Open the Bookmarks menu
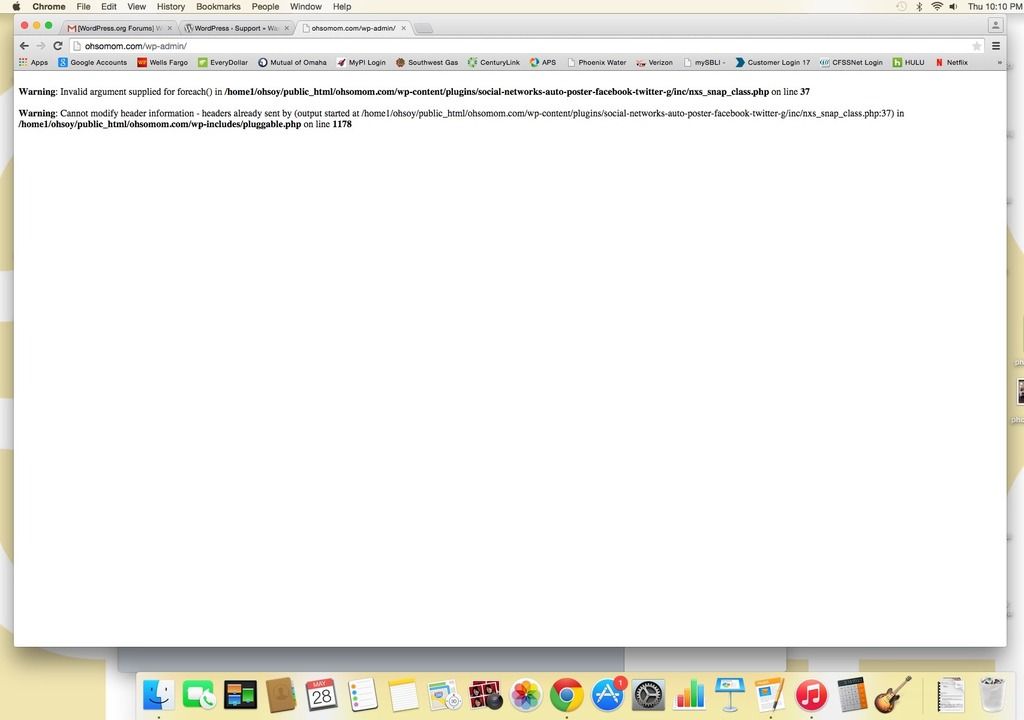Viewport: 1024px width, 720px height. pos(218,7)
